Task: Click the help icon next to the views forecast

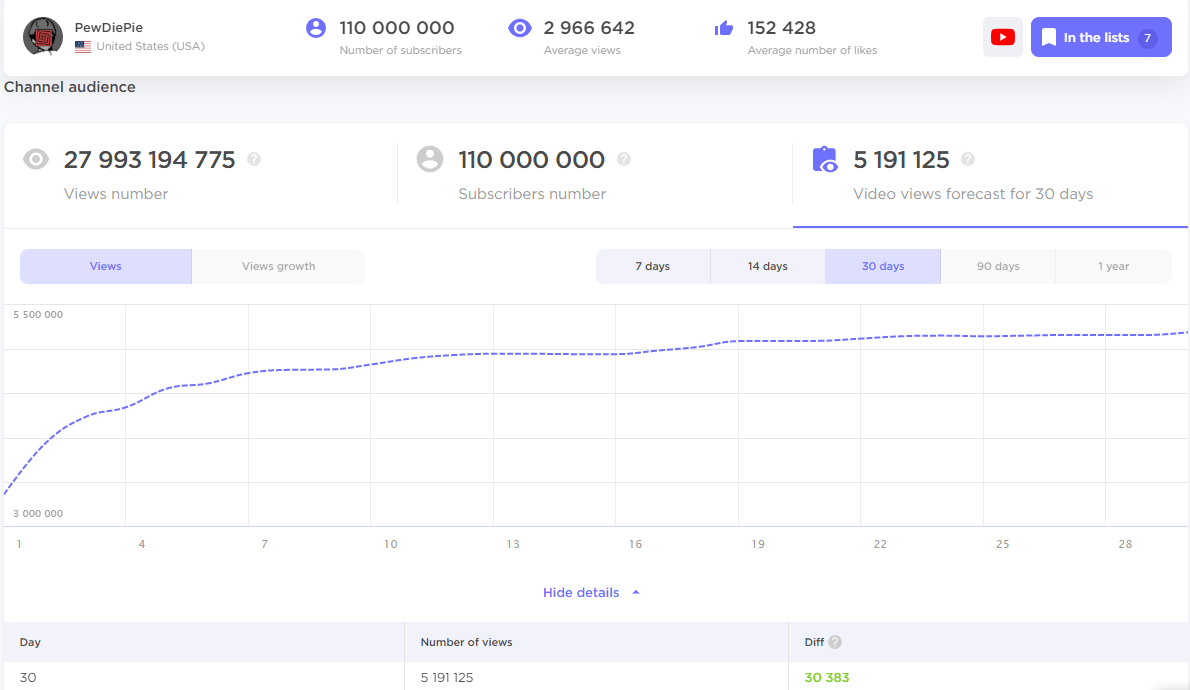Action: (x=968, y=159)
